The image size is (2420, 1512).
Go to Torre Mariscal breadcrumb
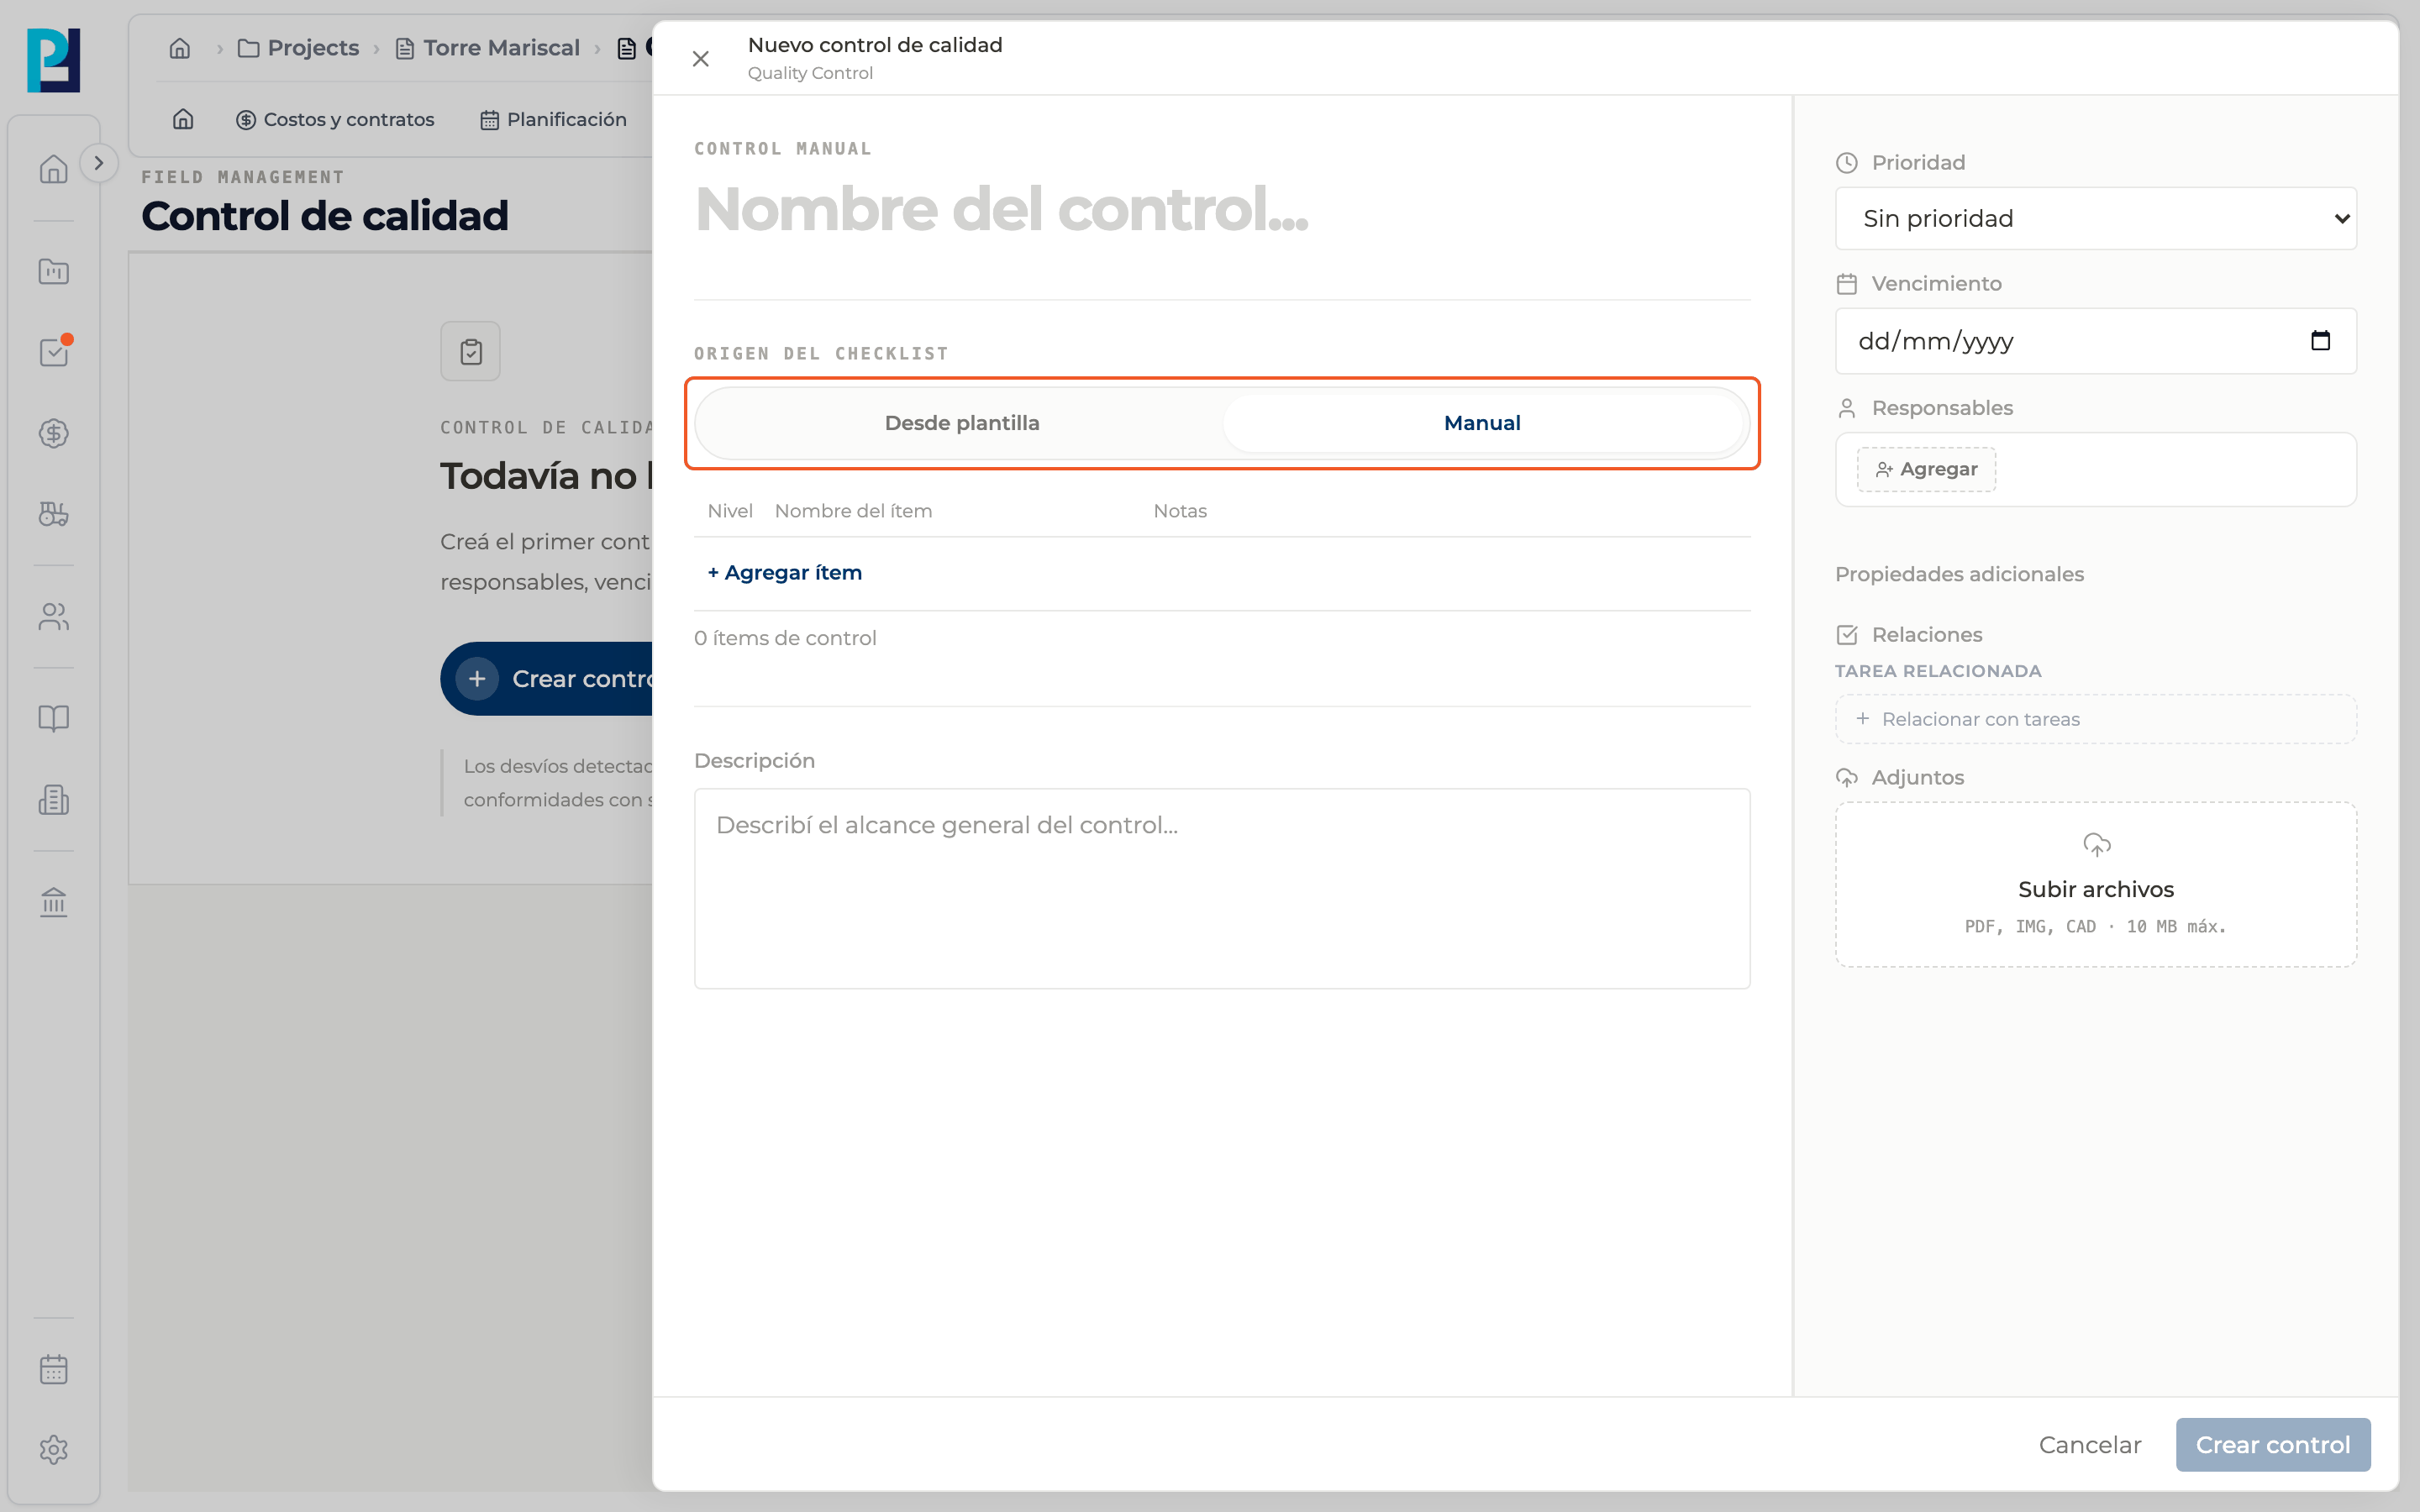tap(487, 48)
